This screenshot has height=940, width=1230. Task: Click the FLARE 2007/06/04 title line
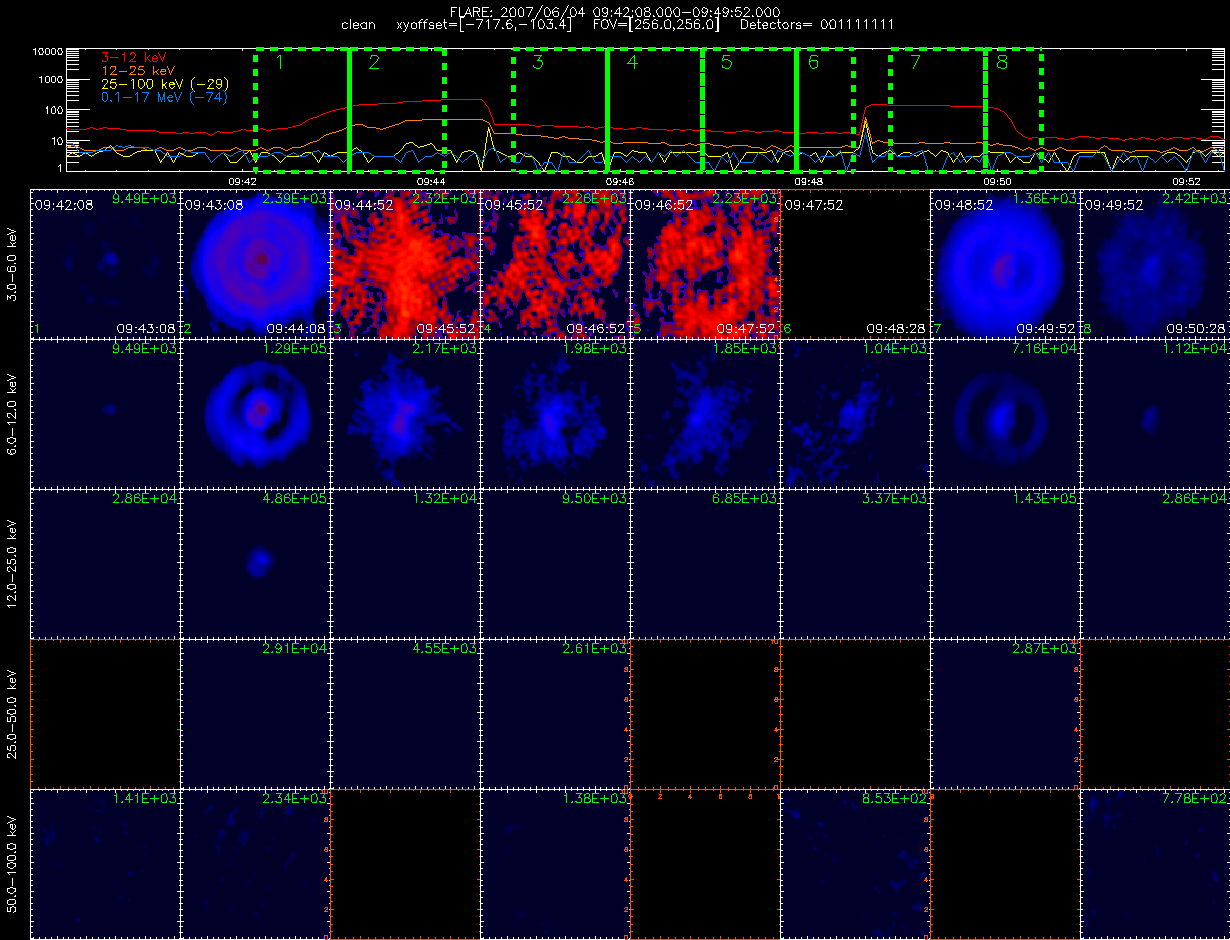tap(615, 10)
